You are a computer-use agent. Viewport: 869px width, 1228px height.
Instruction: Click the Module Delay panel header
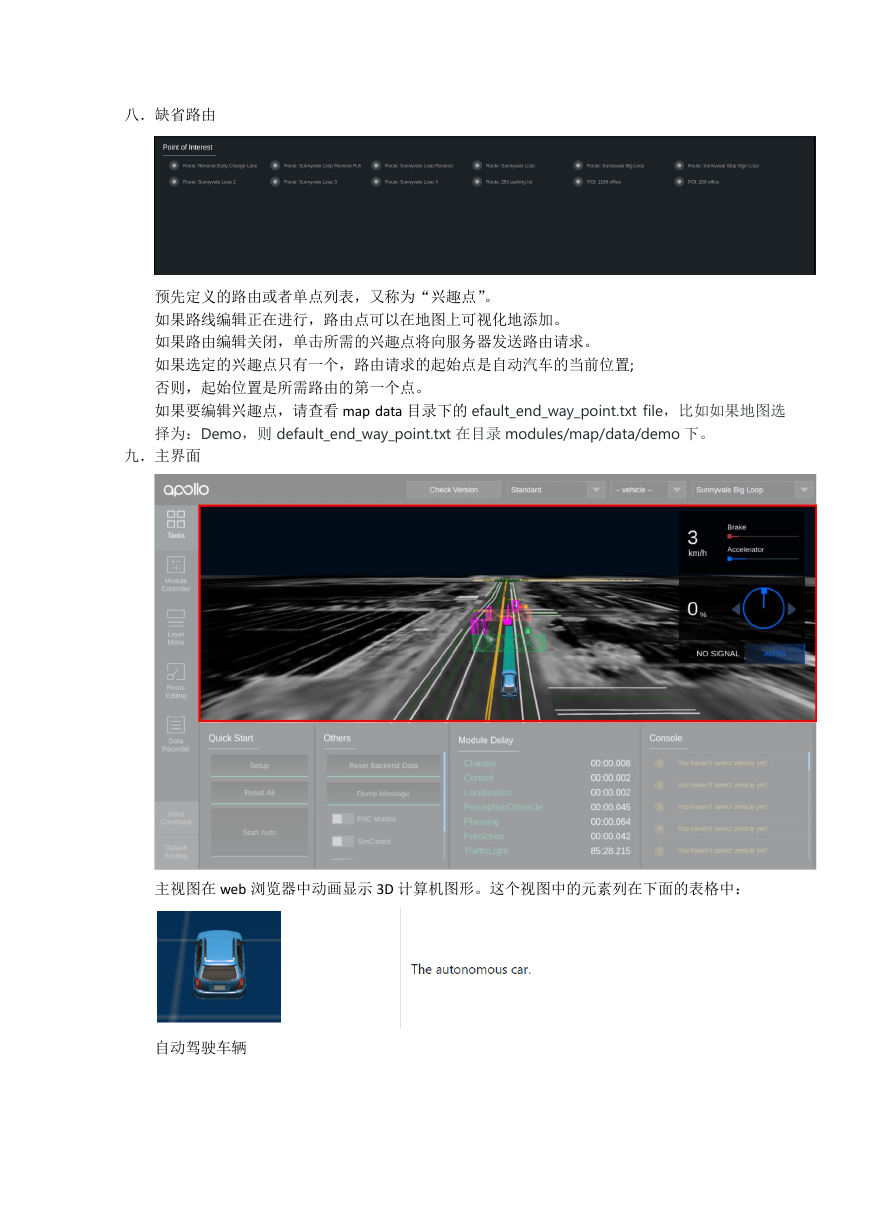coord(486,741)
